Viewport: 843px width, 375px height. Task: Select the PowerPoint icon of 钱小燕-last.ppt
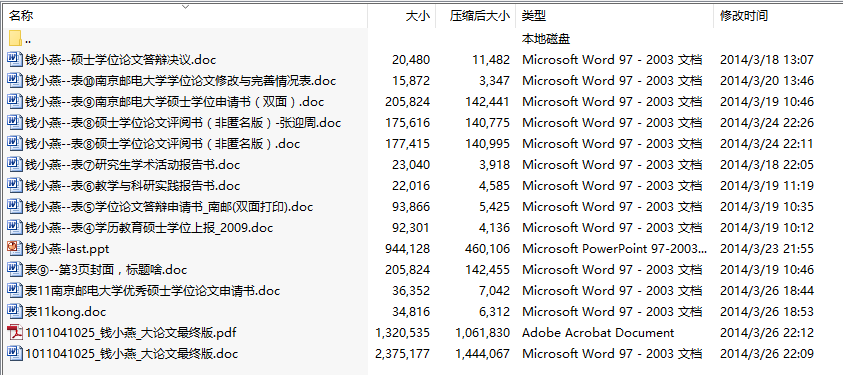tap(15, 248)
